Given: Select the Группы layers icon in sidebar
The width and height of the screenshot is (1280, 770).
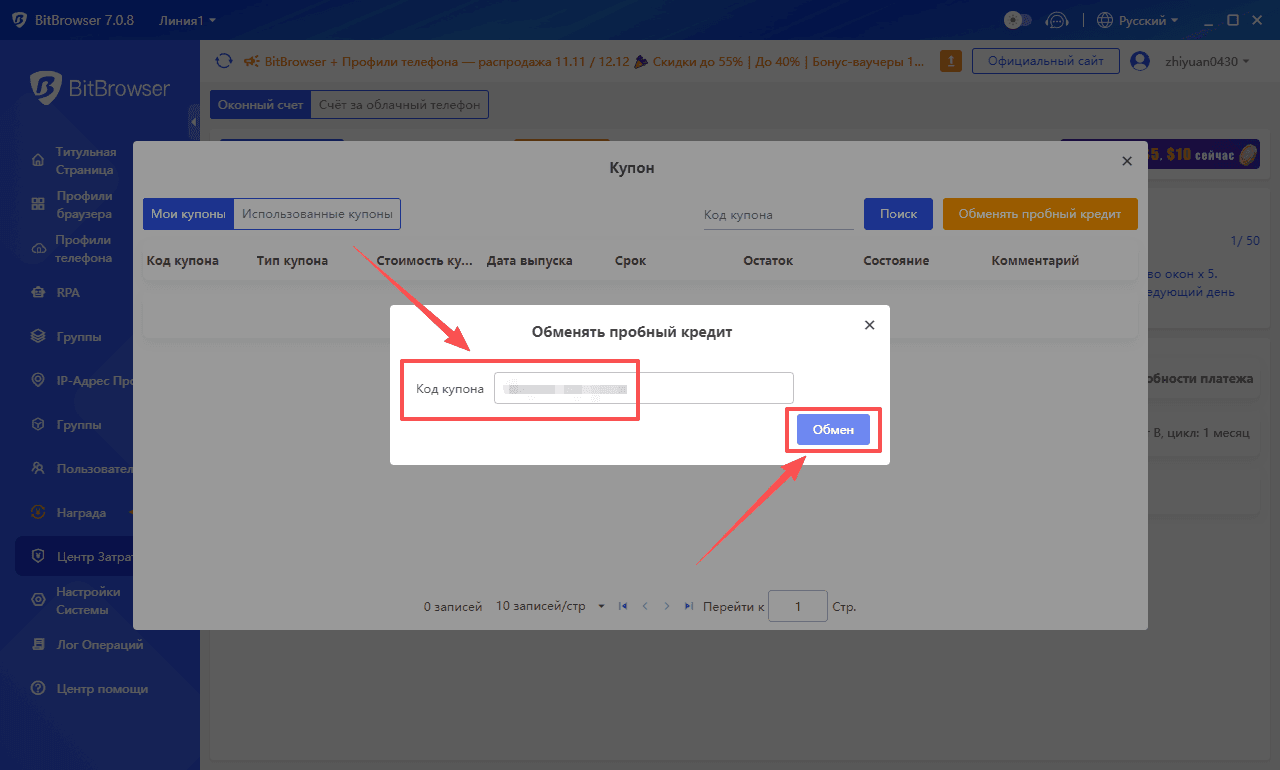Looking at the screenshot, I should 40,336.
